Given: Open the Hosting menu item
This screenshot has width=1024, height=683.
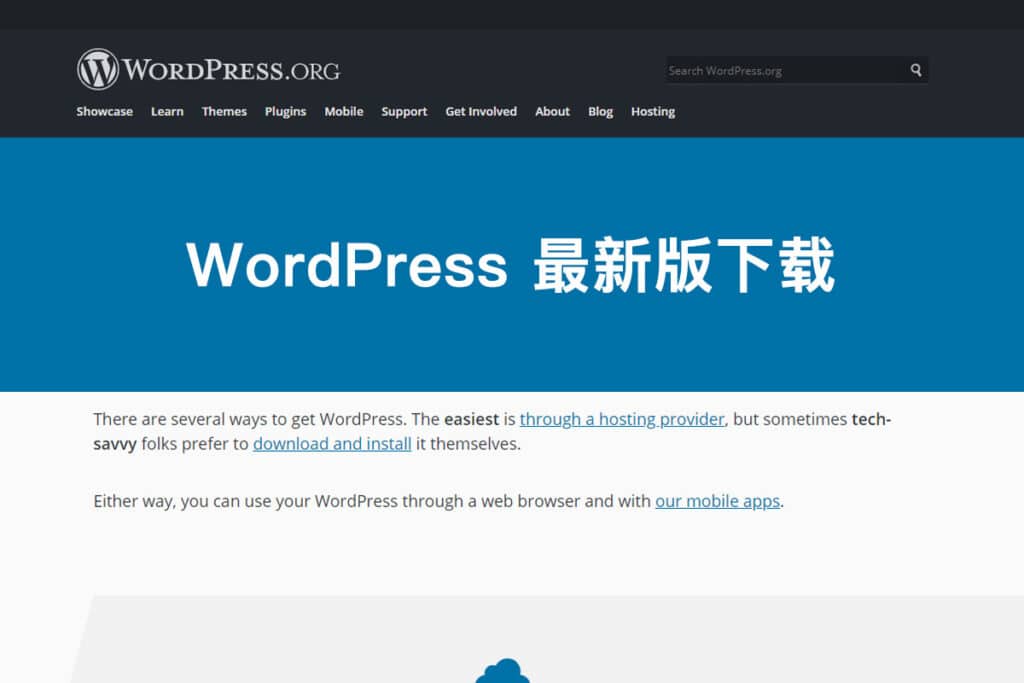Looking at the screenshot, I should pyautogui.click(x=653, y=112).
